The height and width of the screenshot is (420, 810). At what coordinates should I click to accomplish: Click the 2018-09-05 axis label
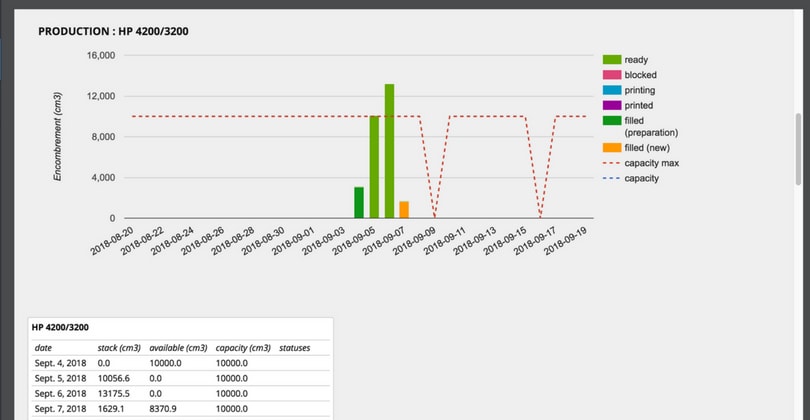pos(354,241)
